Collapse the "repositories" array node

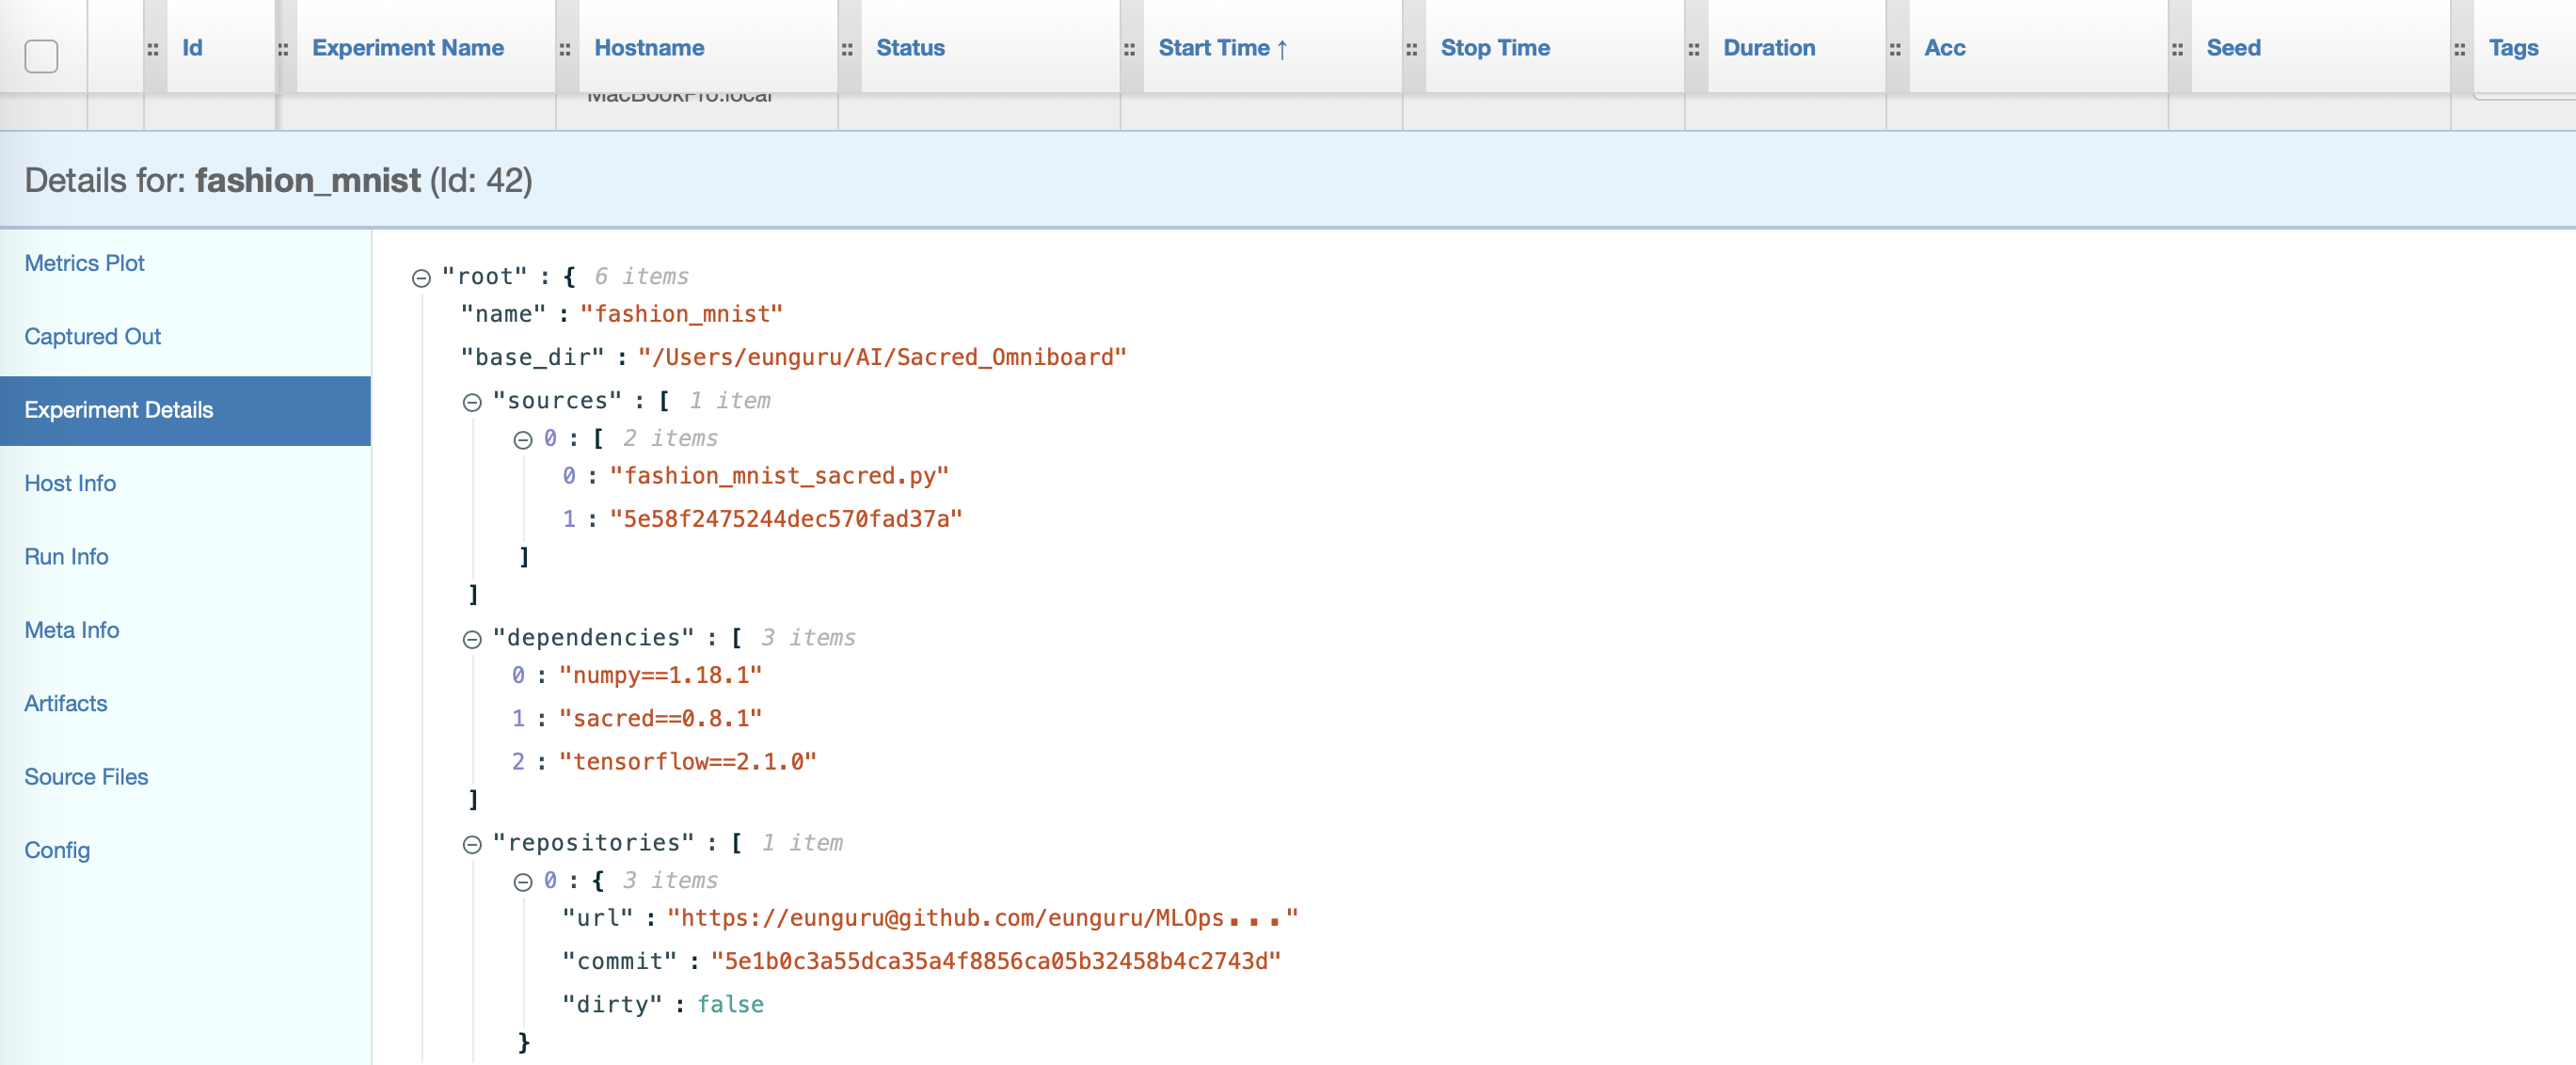click(472, 844)
